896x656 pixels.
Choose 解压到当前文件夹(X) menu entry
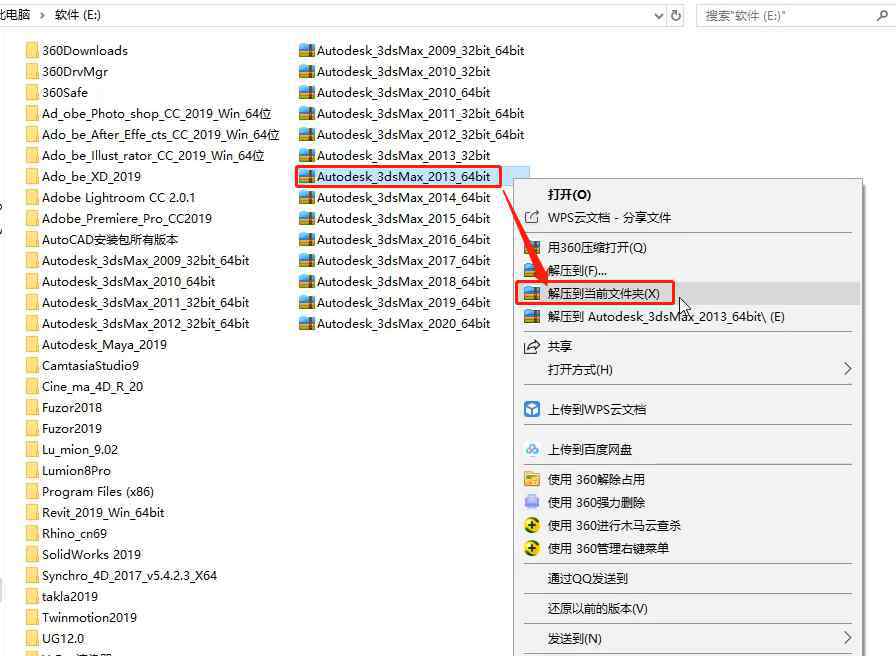click(x=688, y=293)
